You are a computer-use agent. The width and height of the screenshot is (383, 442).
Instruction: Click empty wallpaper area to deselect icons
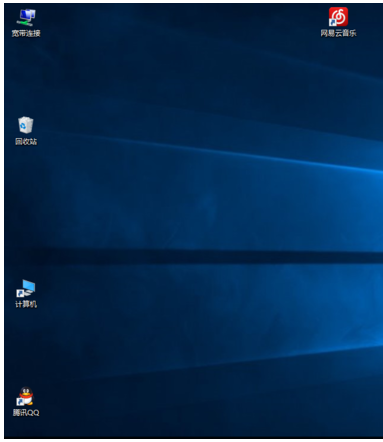coord(200,200)
